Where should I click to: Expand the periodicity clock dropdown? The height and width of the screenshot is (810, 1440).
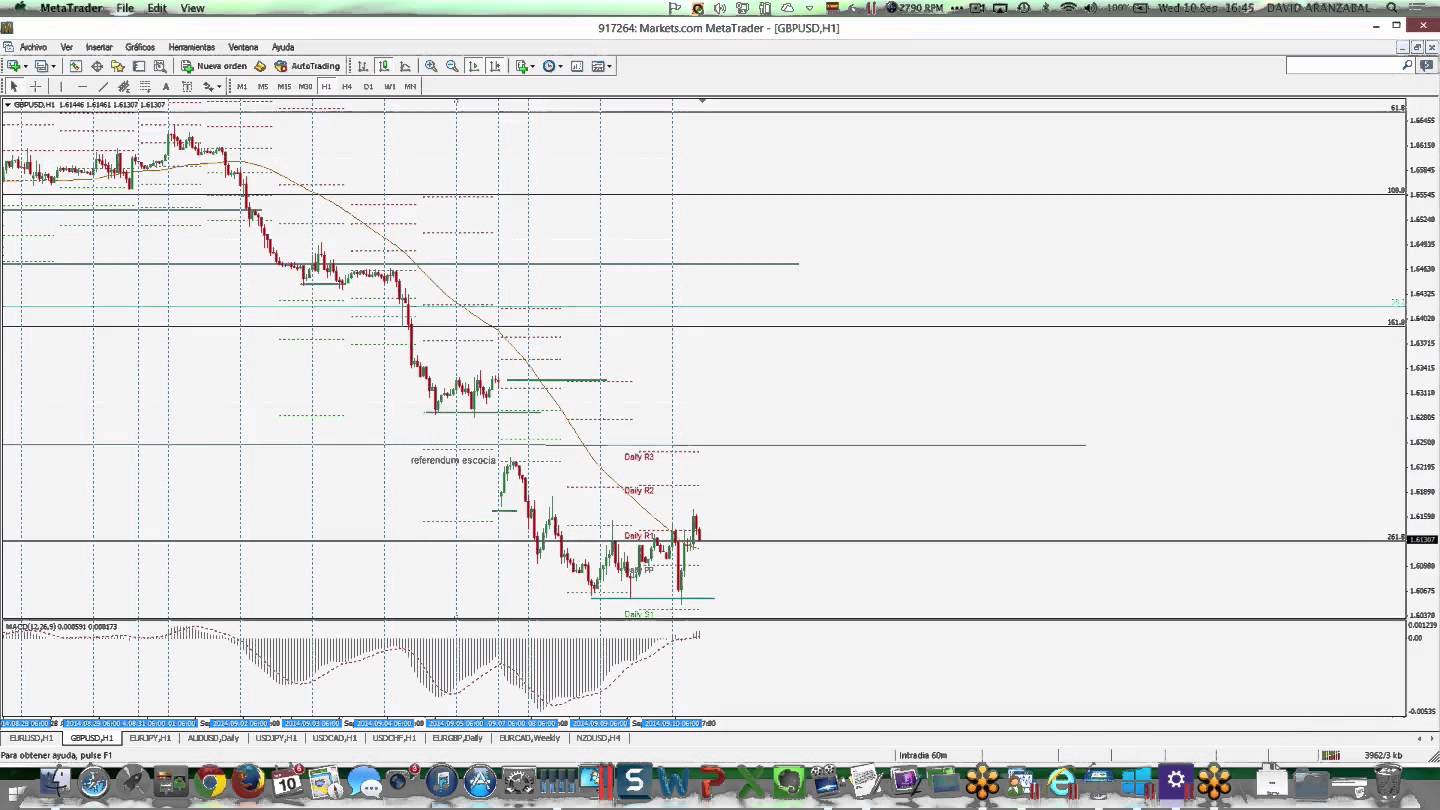coord(561,66)
